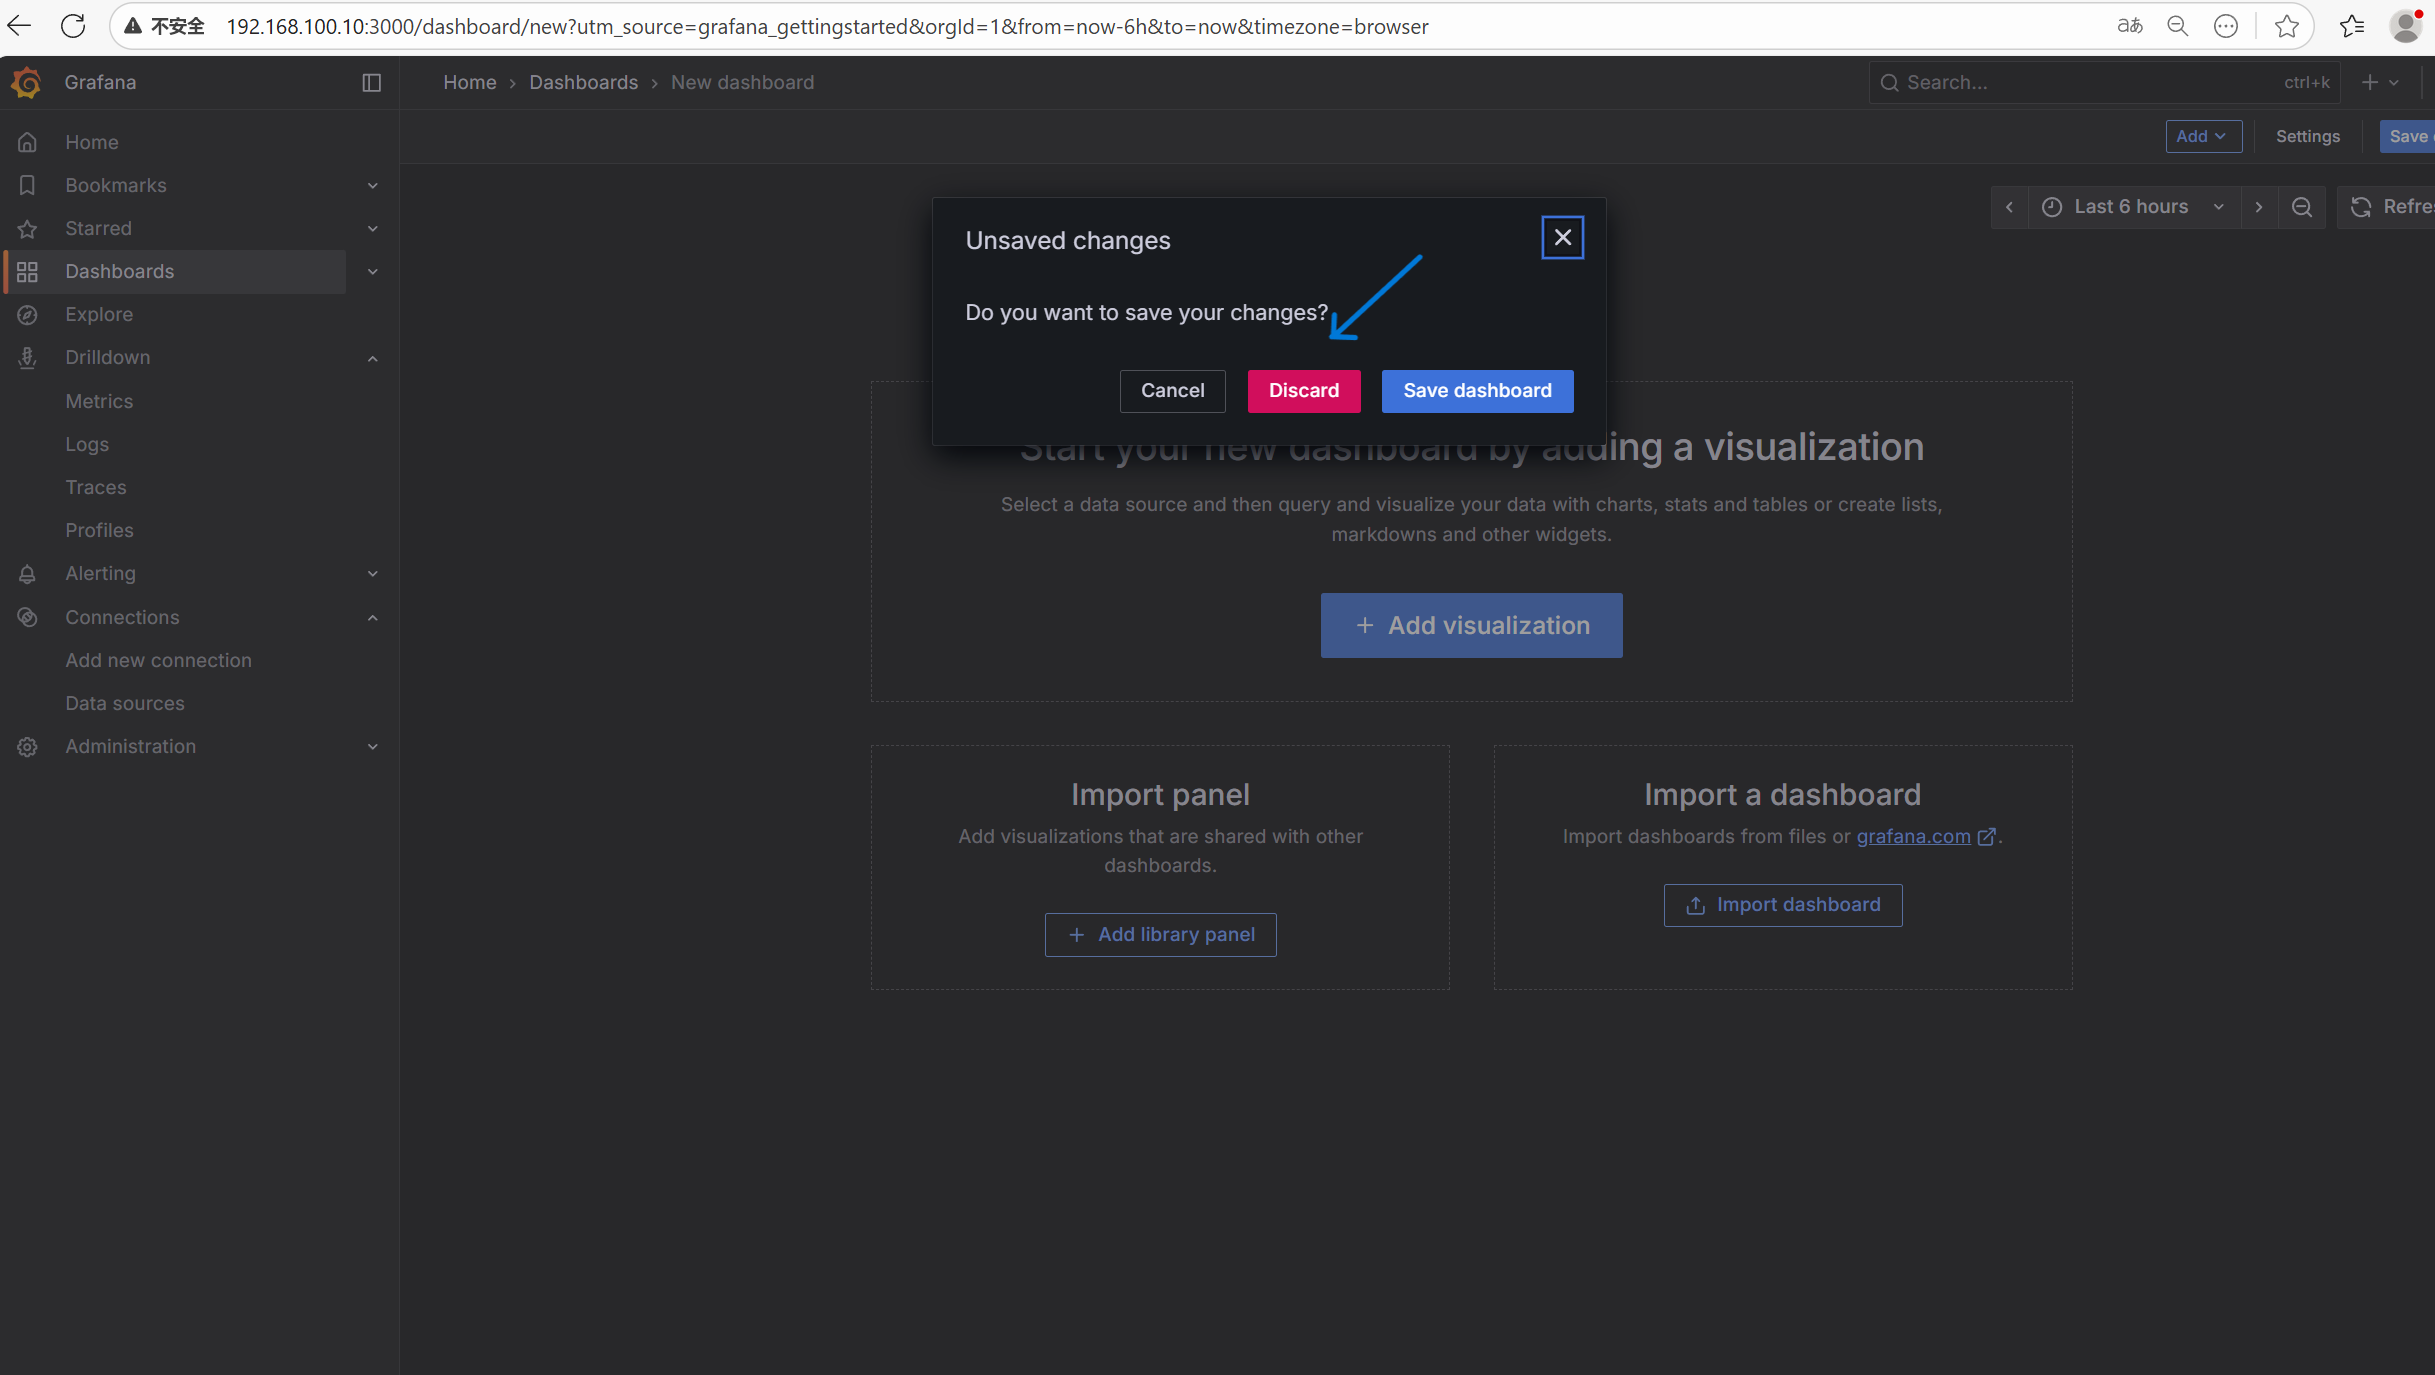Open Data sources menu item
Screen dimensions: 2435x1375
tap(125, 703)
